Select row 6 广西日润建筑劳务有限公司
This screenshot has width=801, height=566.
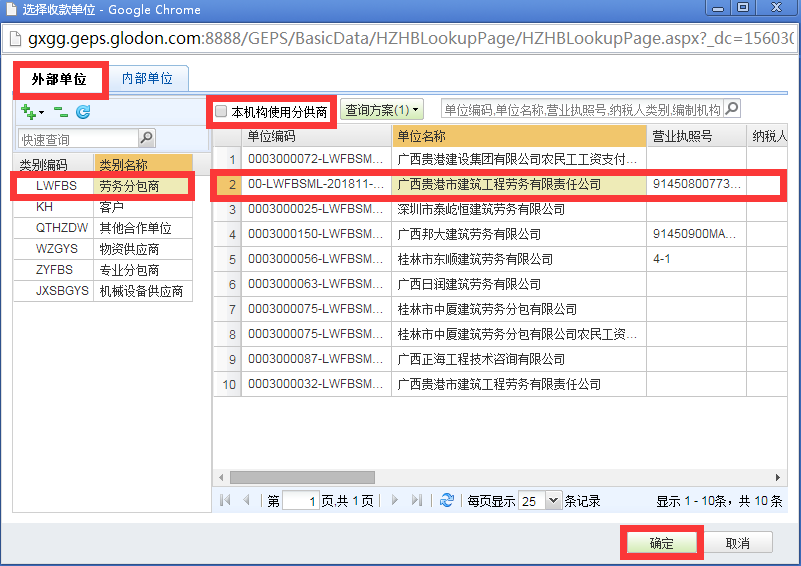pyautogui.click(x=500, y=284)
